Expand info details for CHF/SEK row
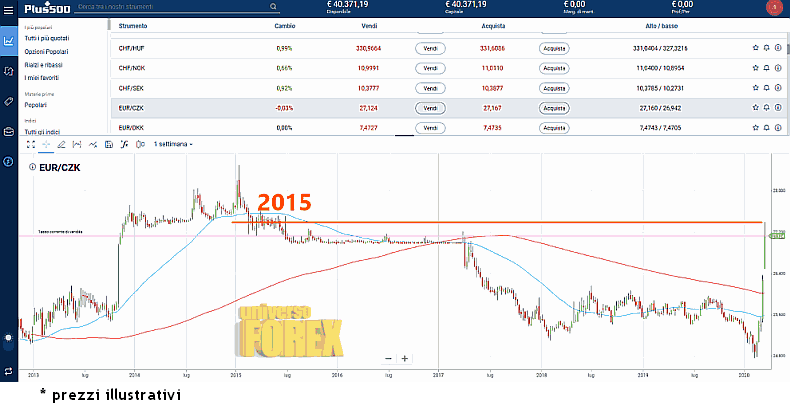 (779, 88)
